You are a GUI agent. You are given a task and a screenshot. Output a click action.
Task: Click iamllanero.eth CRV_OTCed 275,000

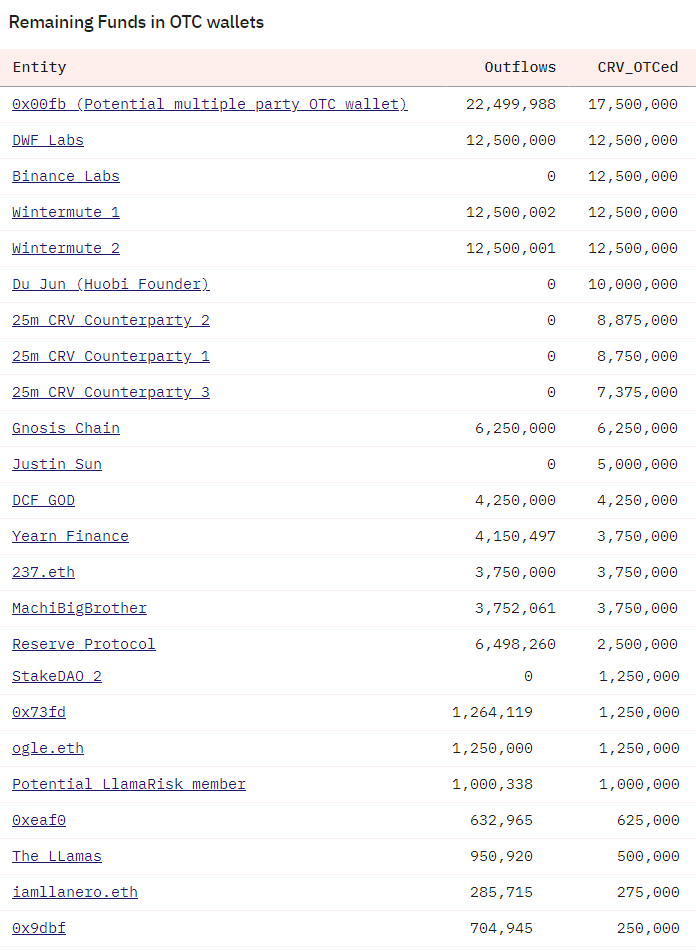tap(648, 892)
